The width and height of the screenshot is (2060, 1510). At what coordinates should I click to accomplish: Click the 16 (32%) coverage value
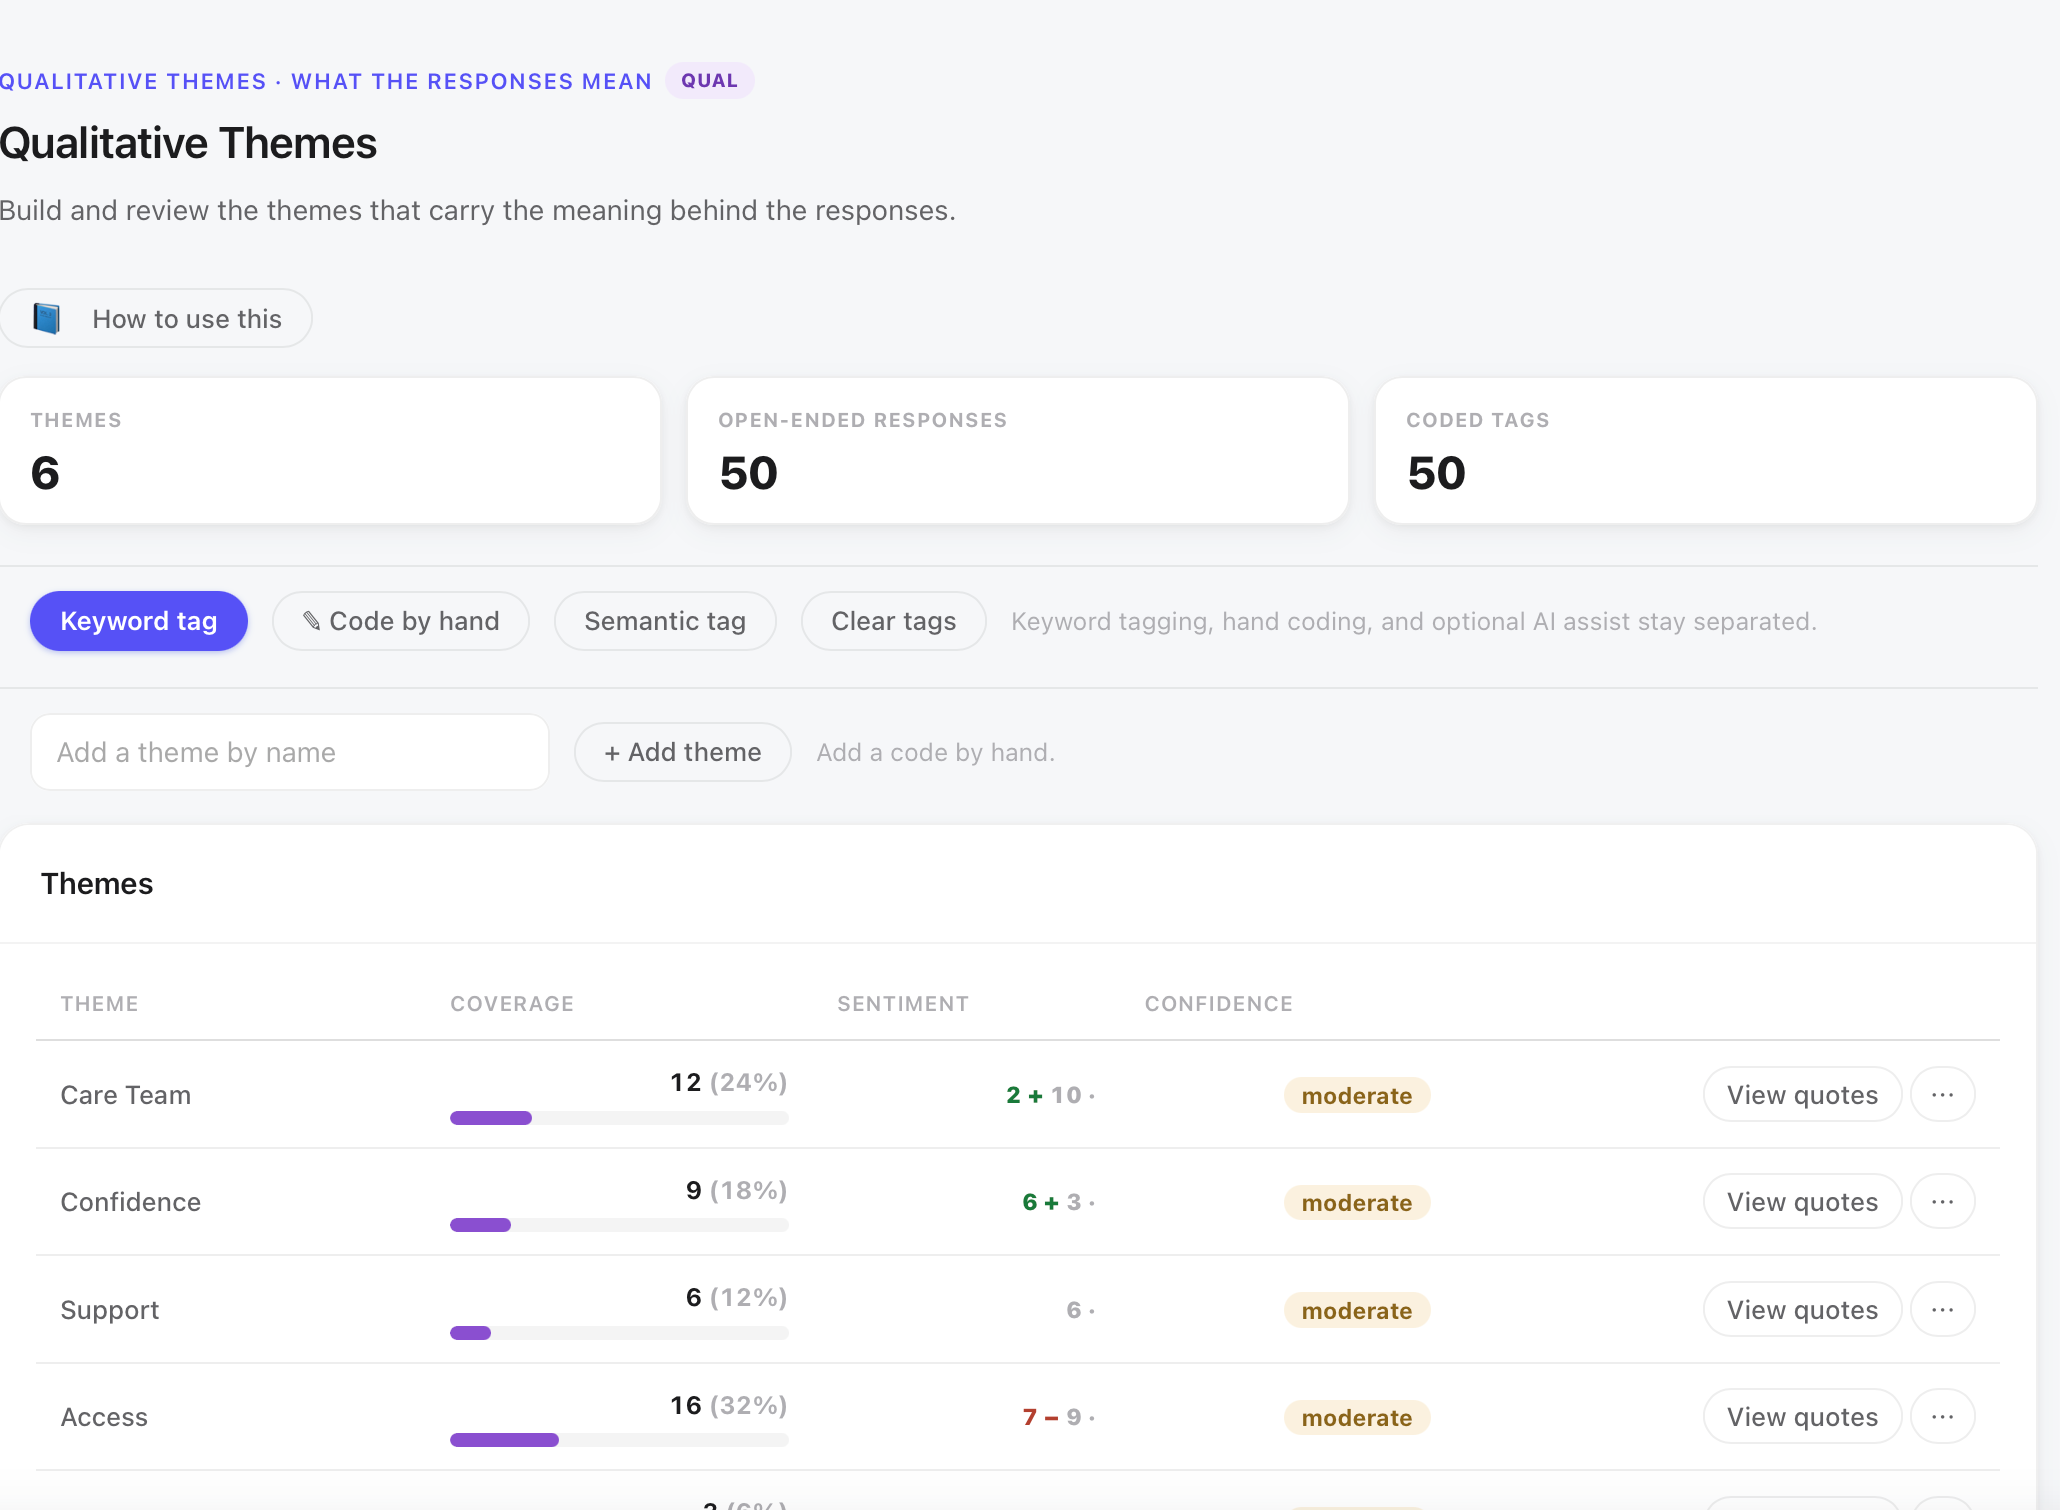(x=729, y=1405)
